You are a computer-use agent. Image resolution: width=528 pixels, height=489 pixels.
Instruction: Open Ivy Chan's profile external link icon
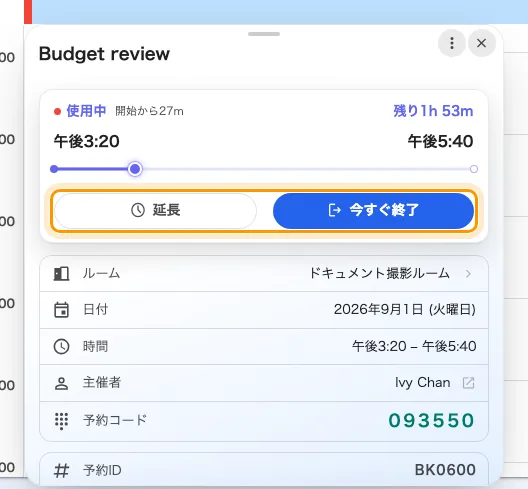pyautogui.click(x=468, y=383)
